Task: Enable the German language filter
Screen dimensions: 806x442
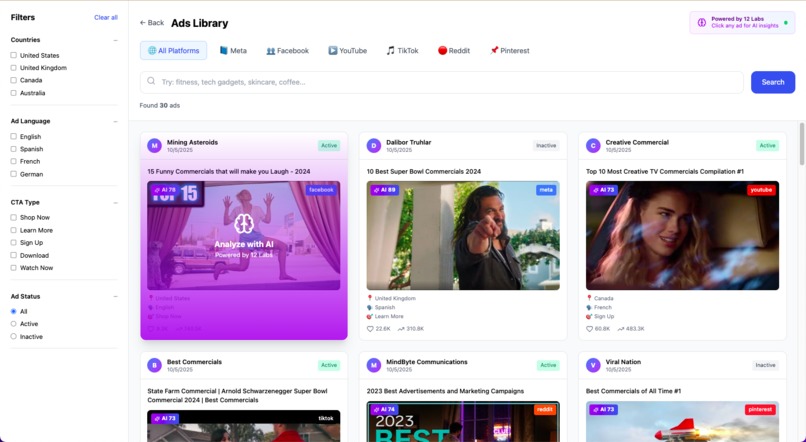Action: click(13, 174)
